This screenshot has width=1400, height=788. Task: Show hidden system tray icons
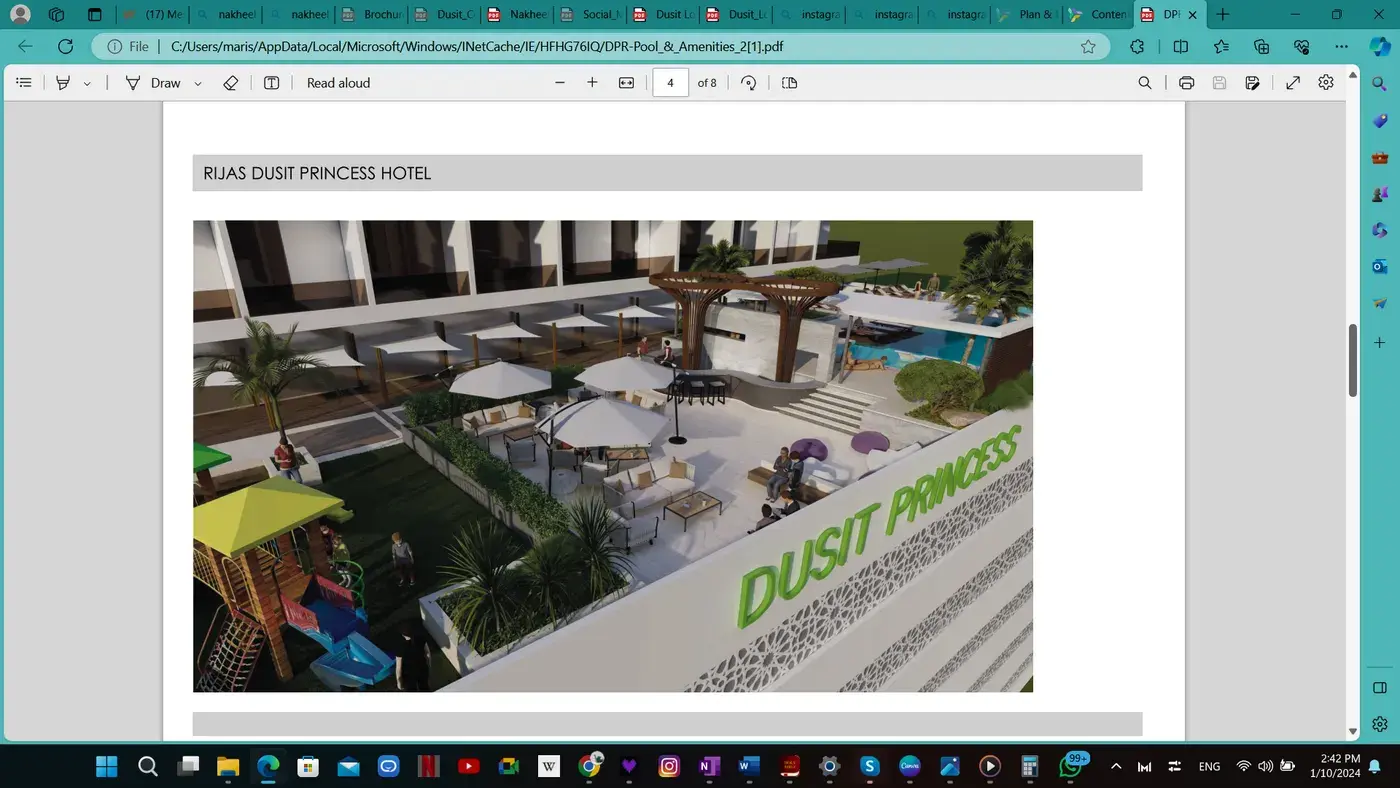[x=1116, y=766]
